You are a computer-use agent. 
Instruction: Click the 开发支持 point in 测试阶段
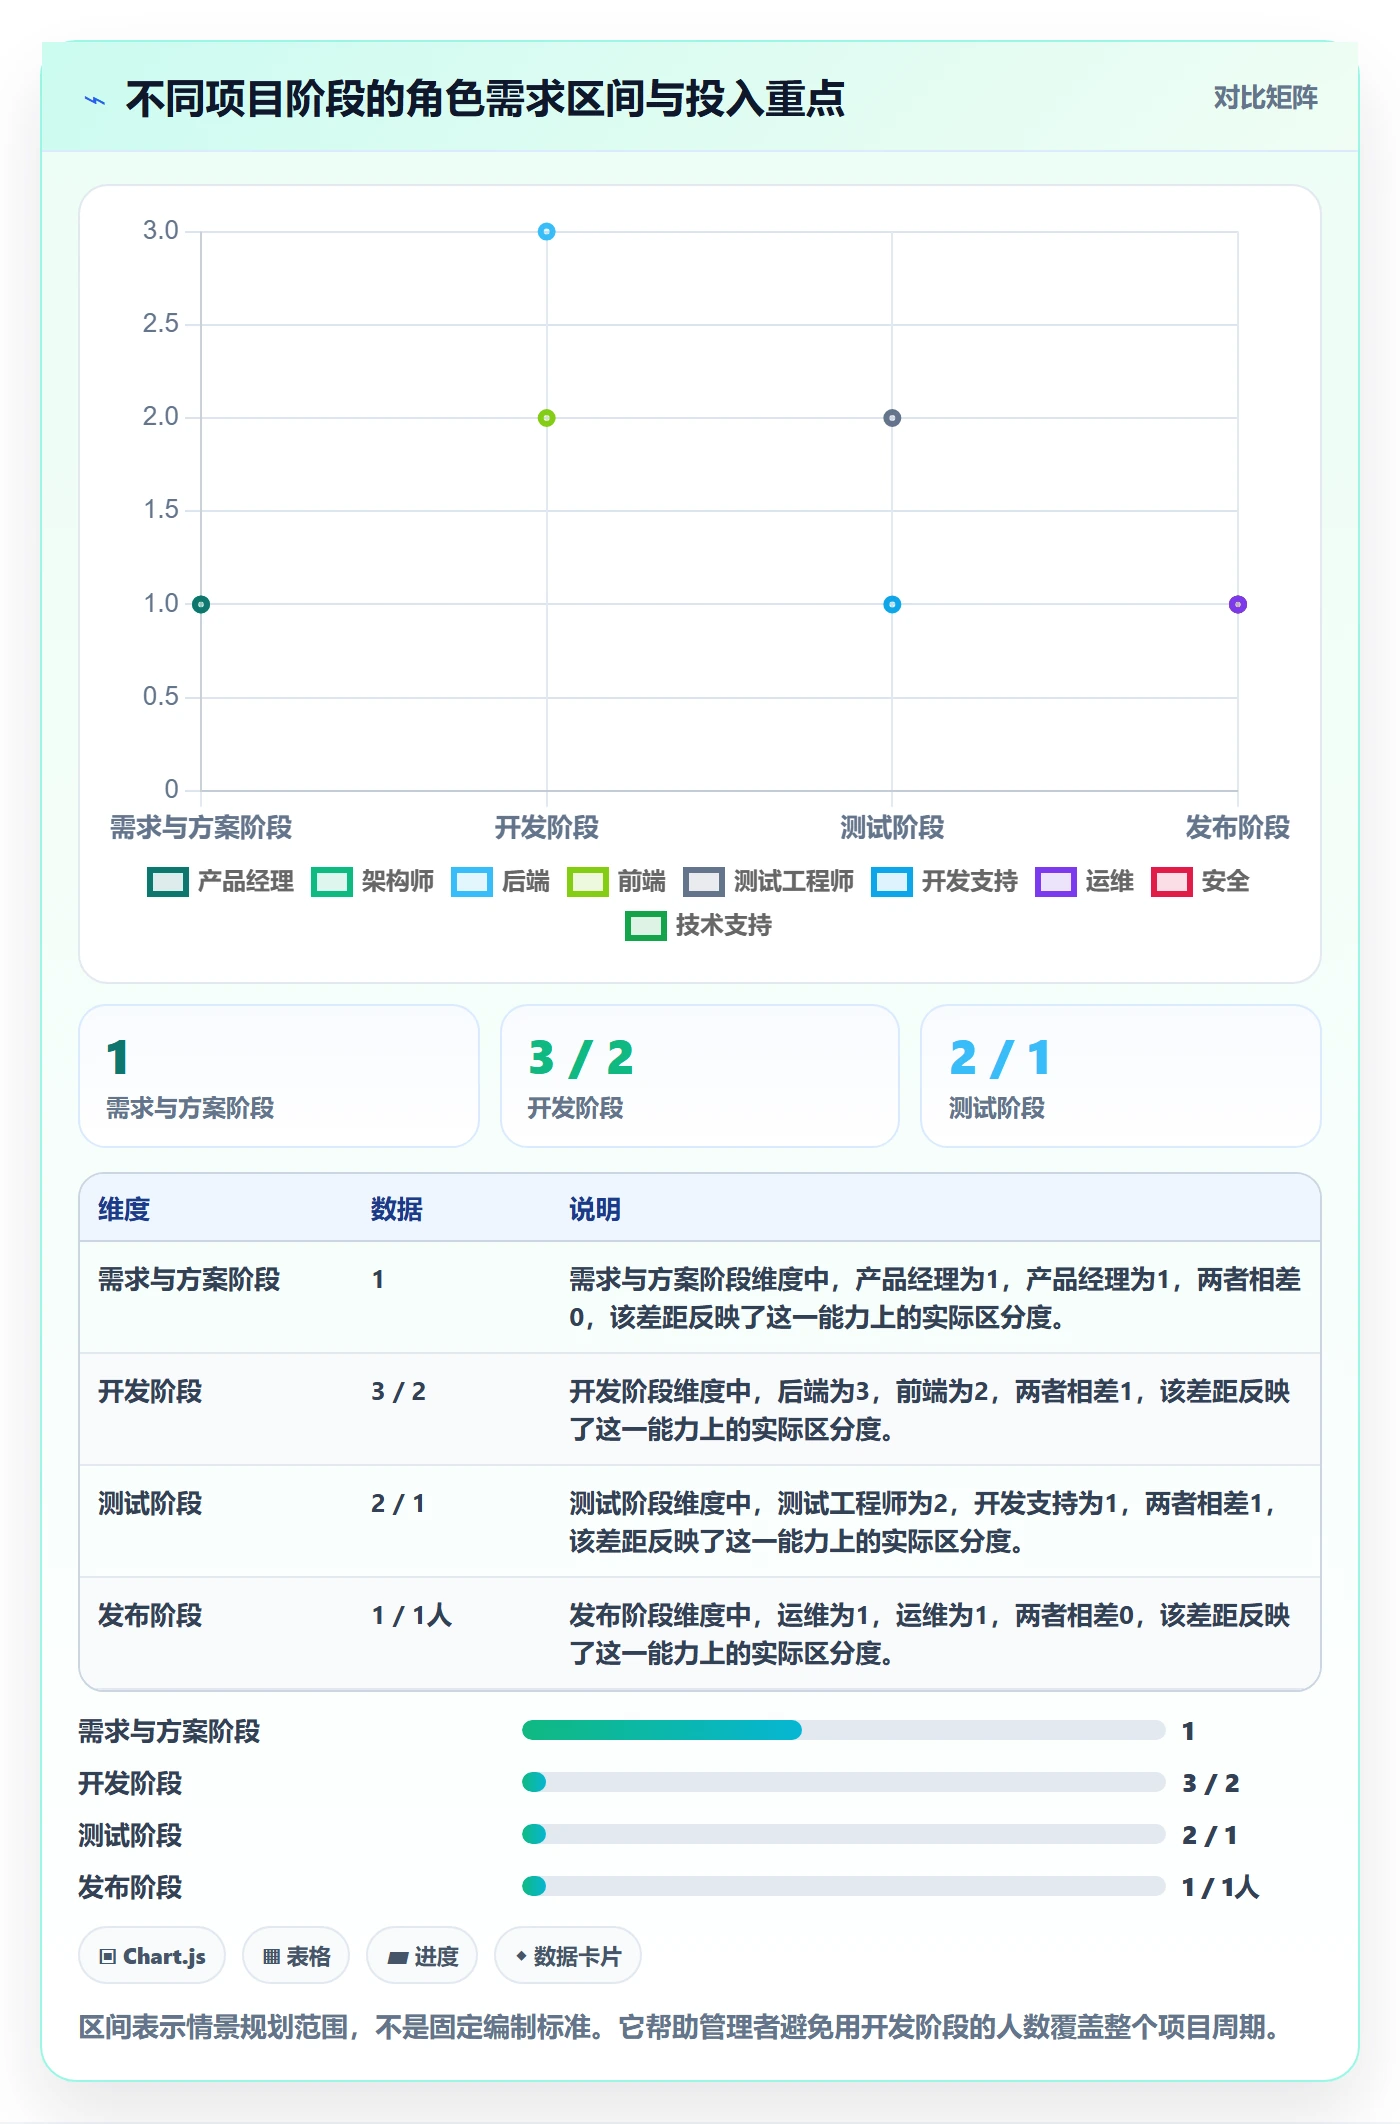point(892,604)
